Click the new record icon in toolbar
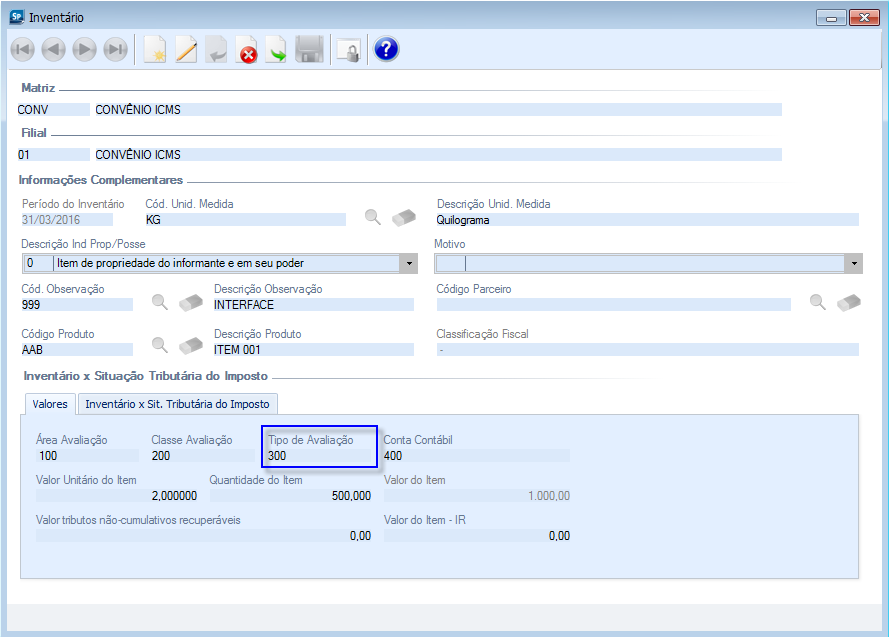Viewport: 889px width, 637px height. pos(154,50)
